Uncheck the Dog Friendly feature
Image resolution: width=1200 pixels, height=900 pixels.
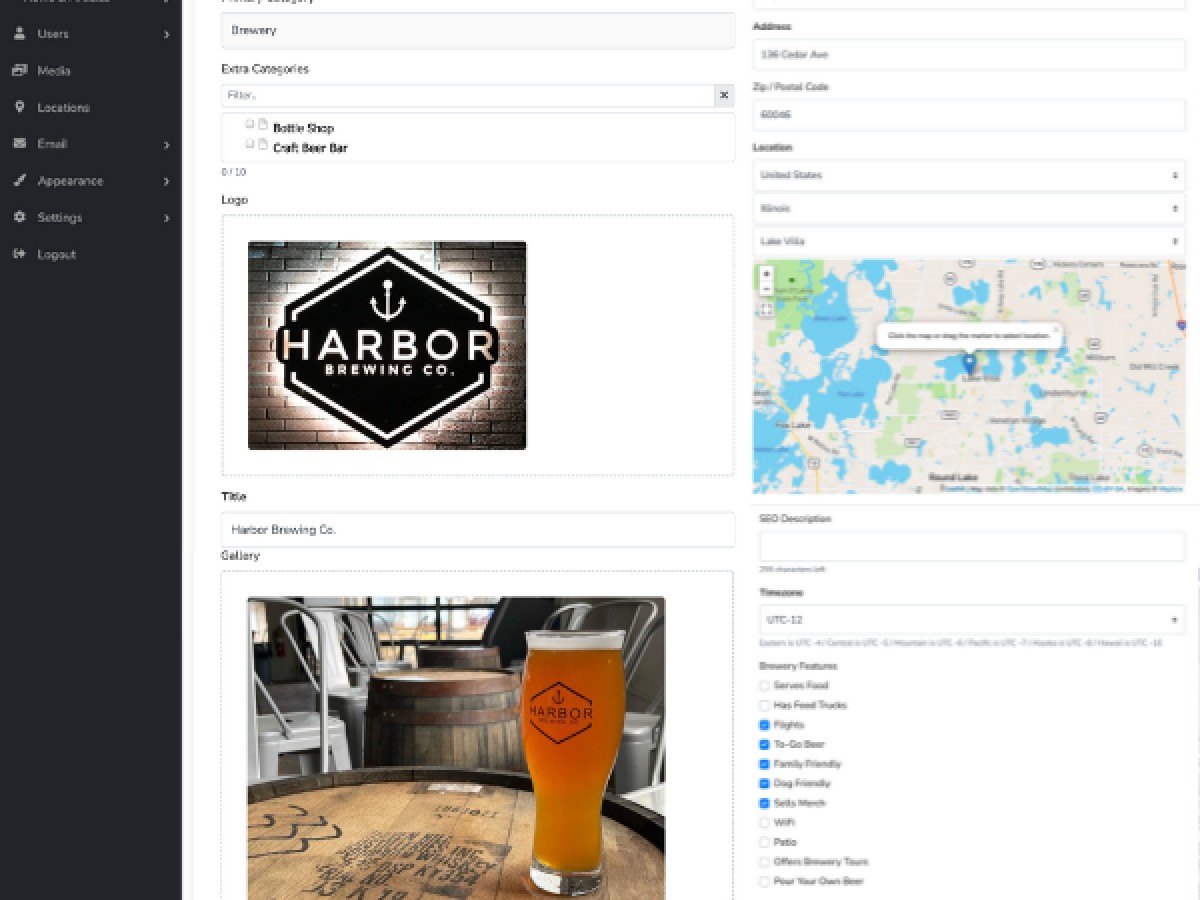pyautogui.click(x=765, y=784)
